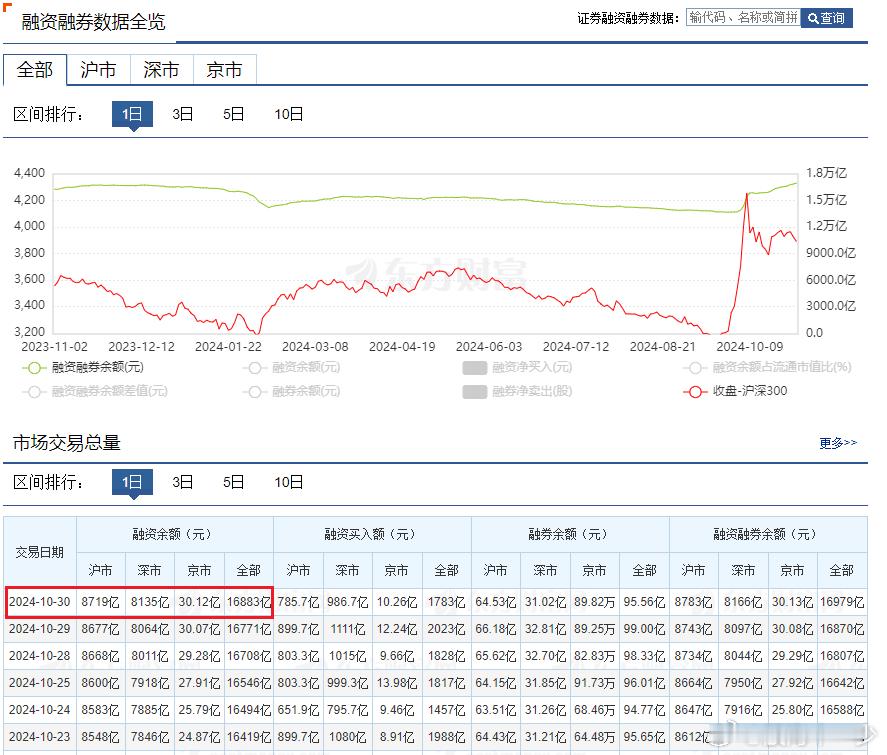Click the 2024-10-30 date cell
The image size is (887, 755).
(x=40, y=602)
